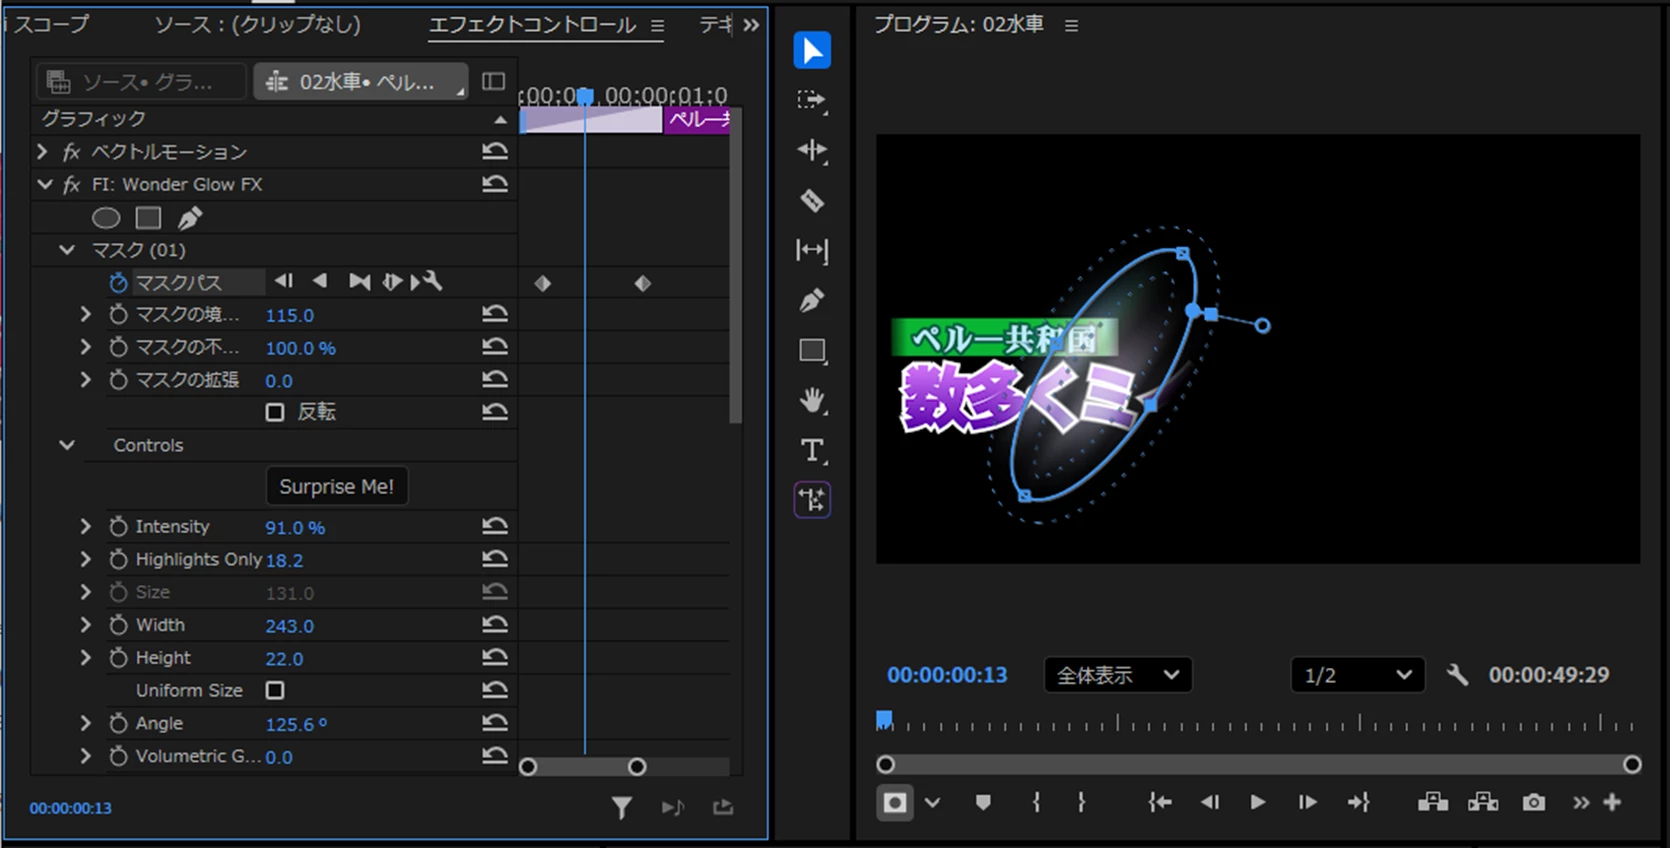Collapse the Controls group
This screenshot has width=1670, height=848.
67,446
